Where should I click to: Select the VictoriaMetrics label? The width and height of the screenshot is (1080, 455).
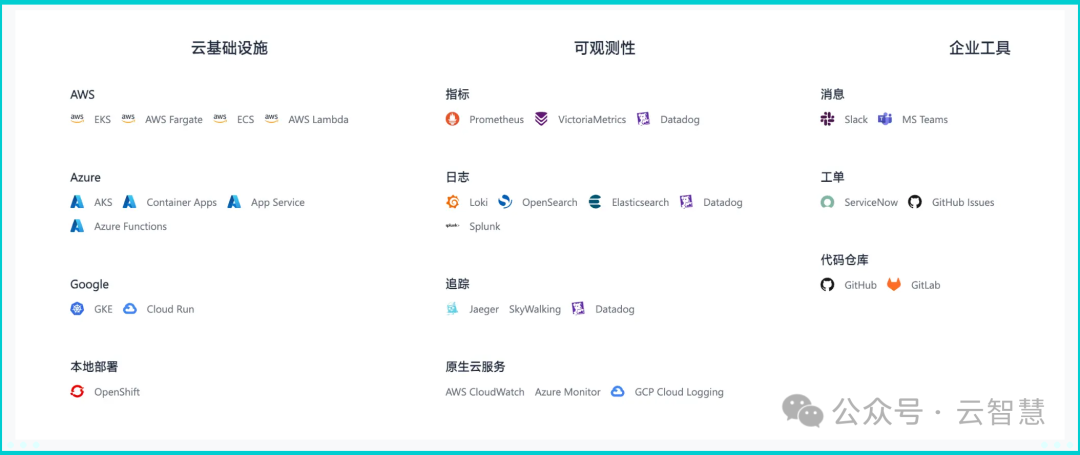592,120
